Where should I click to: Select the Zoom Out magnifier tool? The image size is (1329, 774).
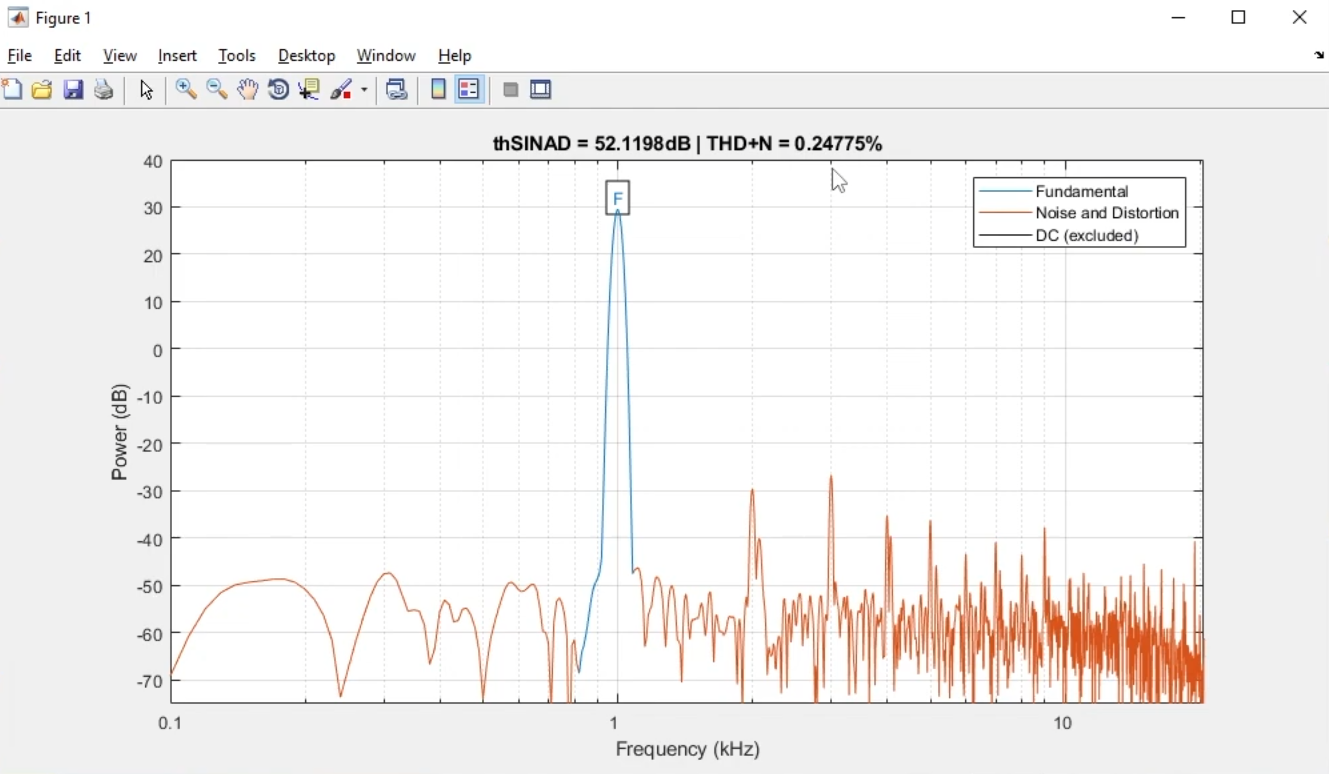point(217,90)
